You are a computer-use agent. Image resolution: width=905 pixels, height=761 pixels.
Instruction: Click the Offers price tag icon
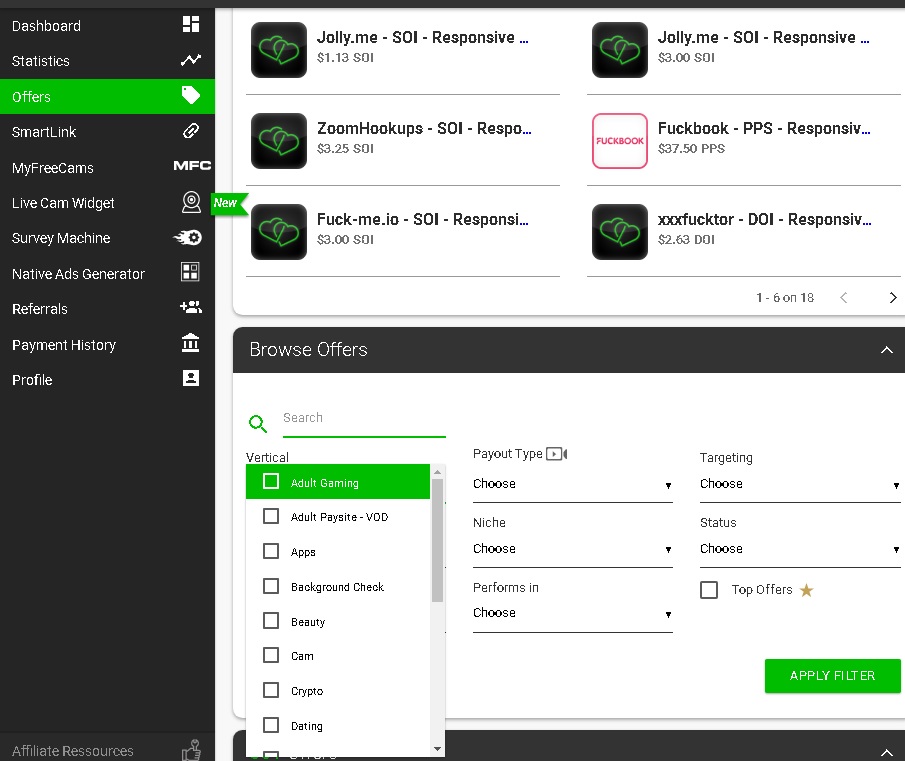[x=190, y=95]
